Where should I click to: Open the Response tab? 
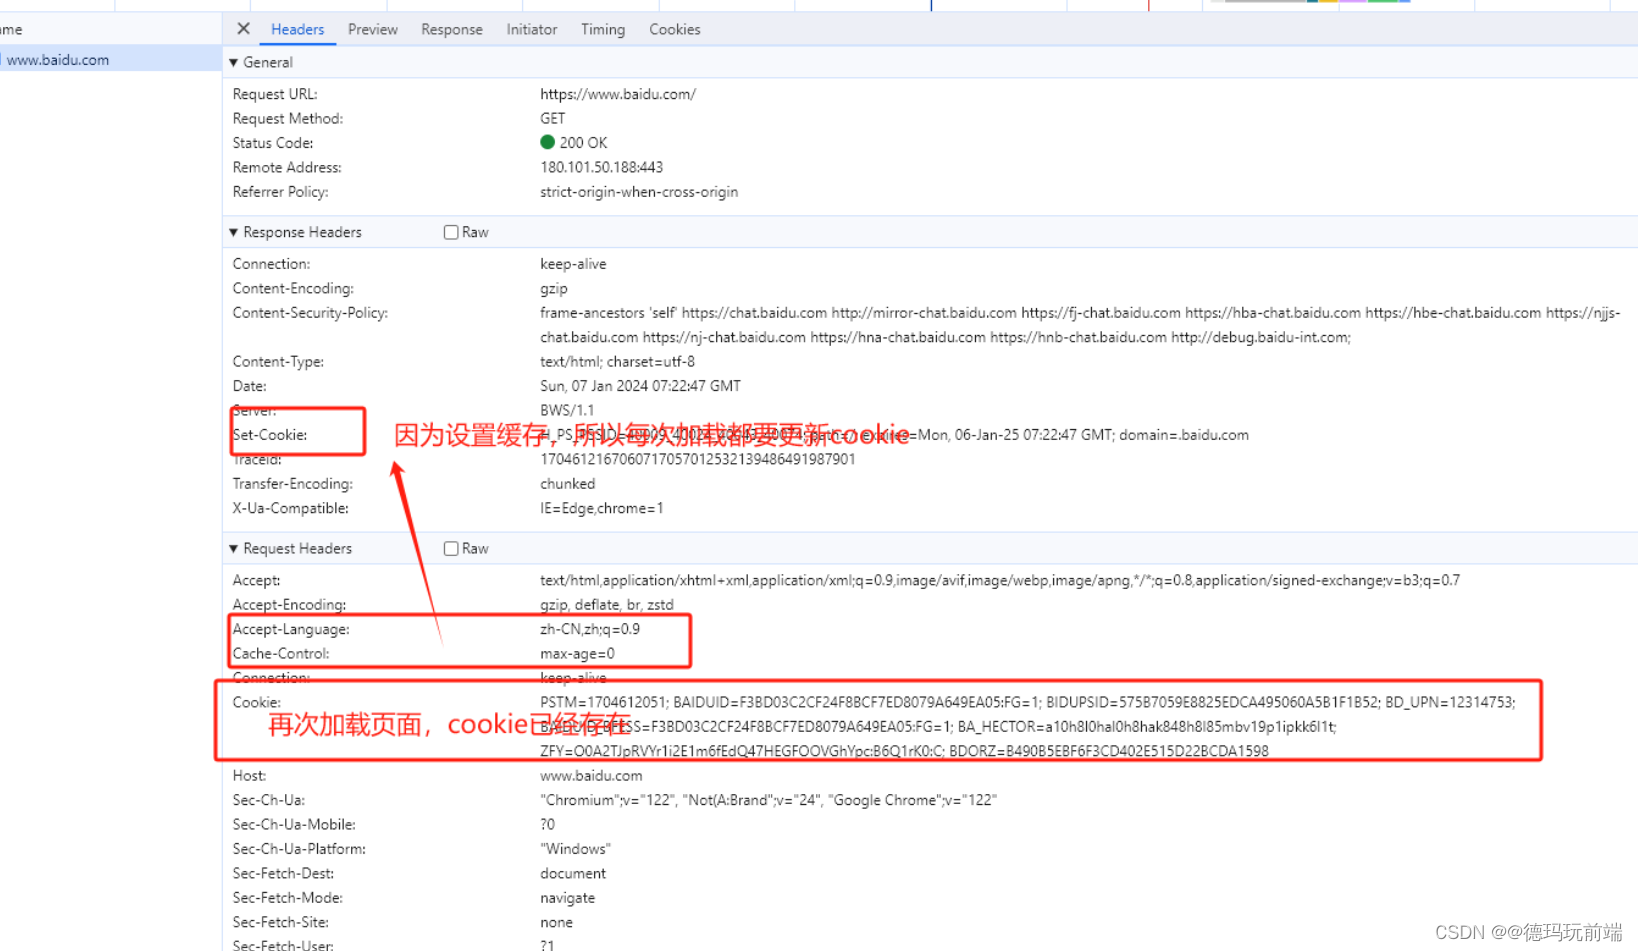point(452,29)
